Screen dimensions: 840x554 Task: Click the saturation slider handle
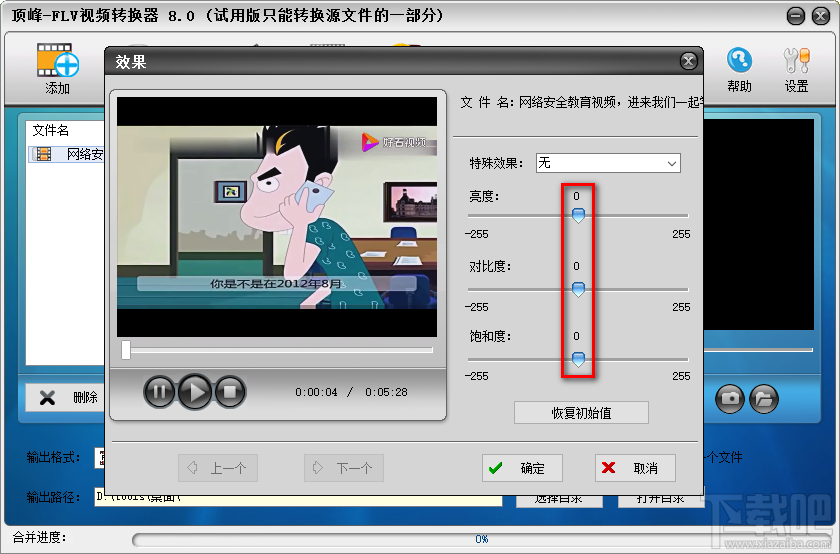point(578,359)
